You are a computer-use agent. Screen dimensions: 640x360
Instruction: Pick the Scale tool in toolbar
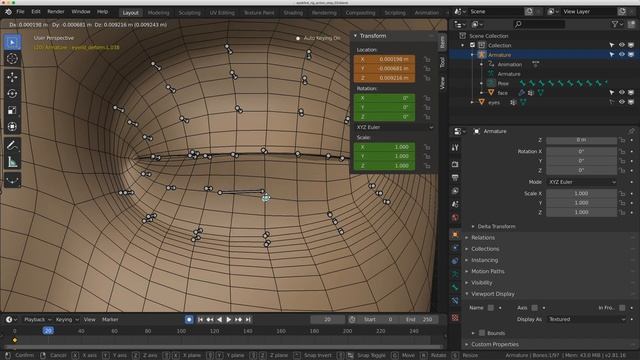click(x=12, y=110)
